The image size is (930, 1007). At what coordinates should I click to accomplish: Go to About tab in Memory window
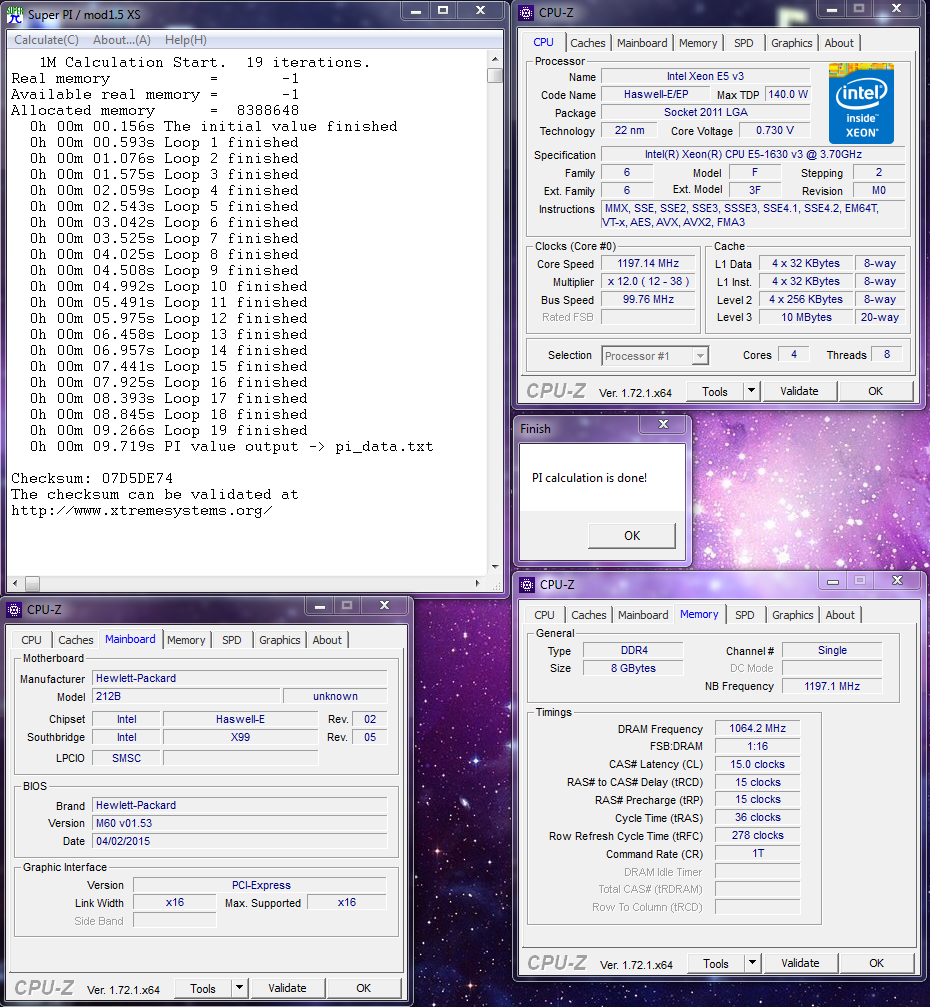pyautogui.click(x=840, y=615)
